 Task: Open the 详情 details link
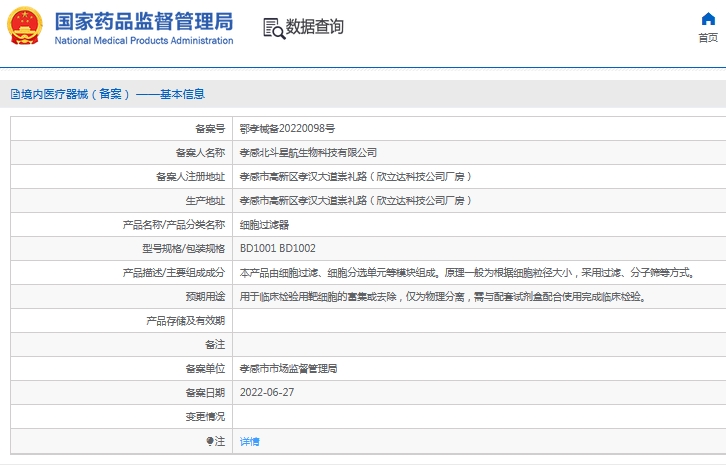[250, 441]
